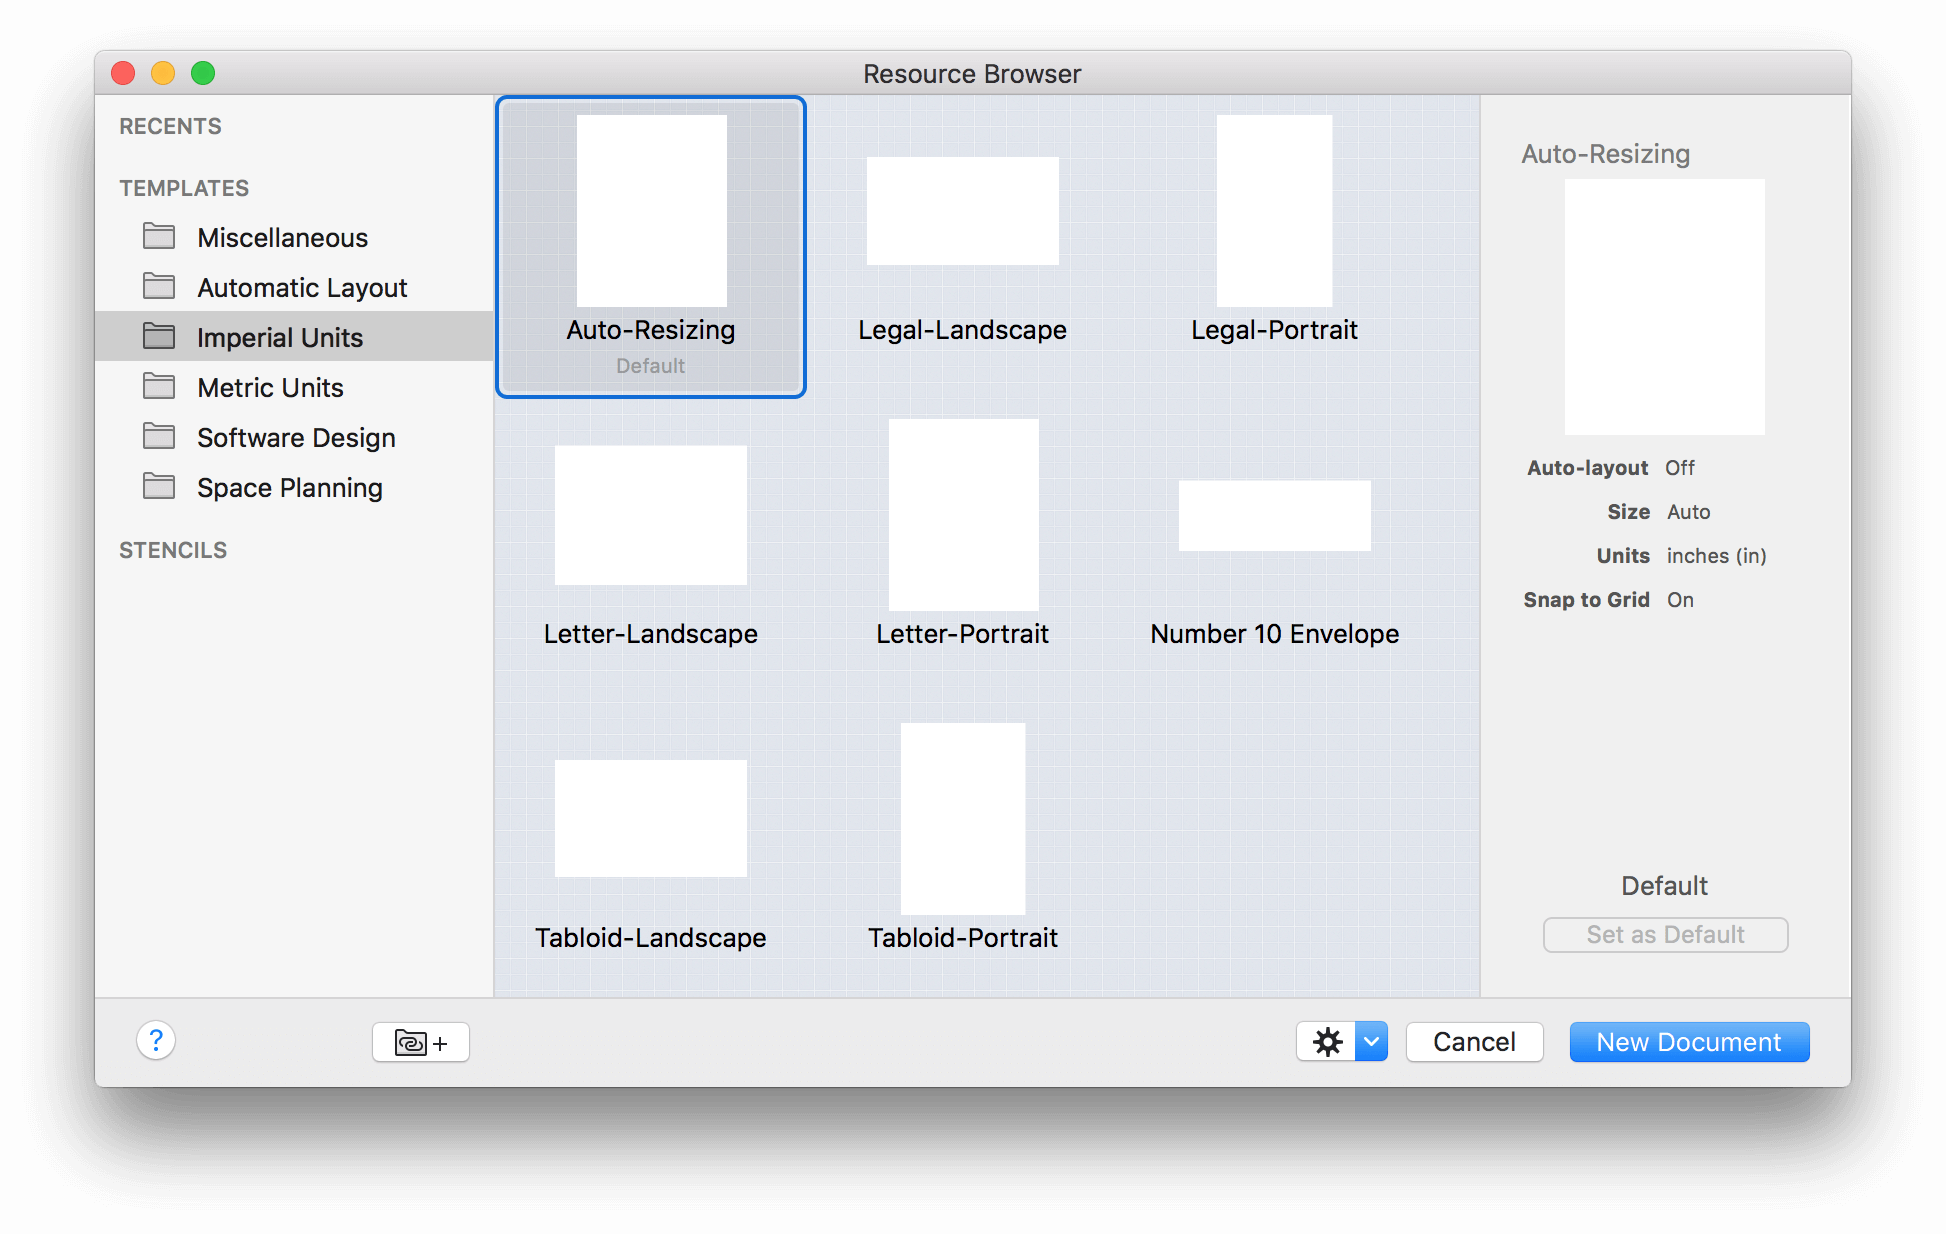Viewport: 1946px width, 1234px height.
Task: Click the help question mark icon
Action: click(x=155, y=1040)
